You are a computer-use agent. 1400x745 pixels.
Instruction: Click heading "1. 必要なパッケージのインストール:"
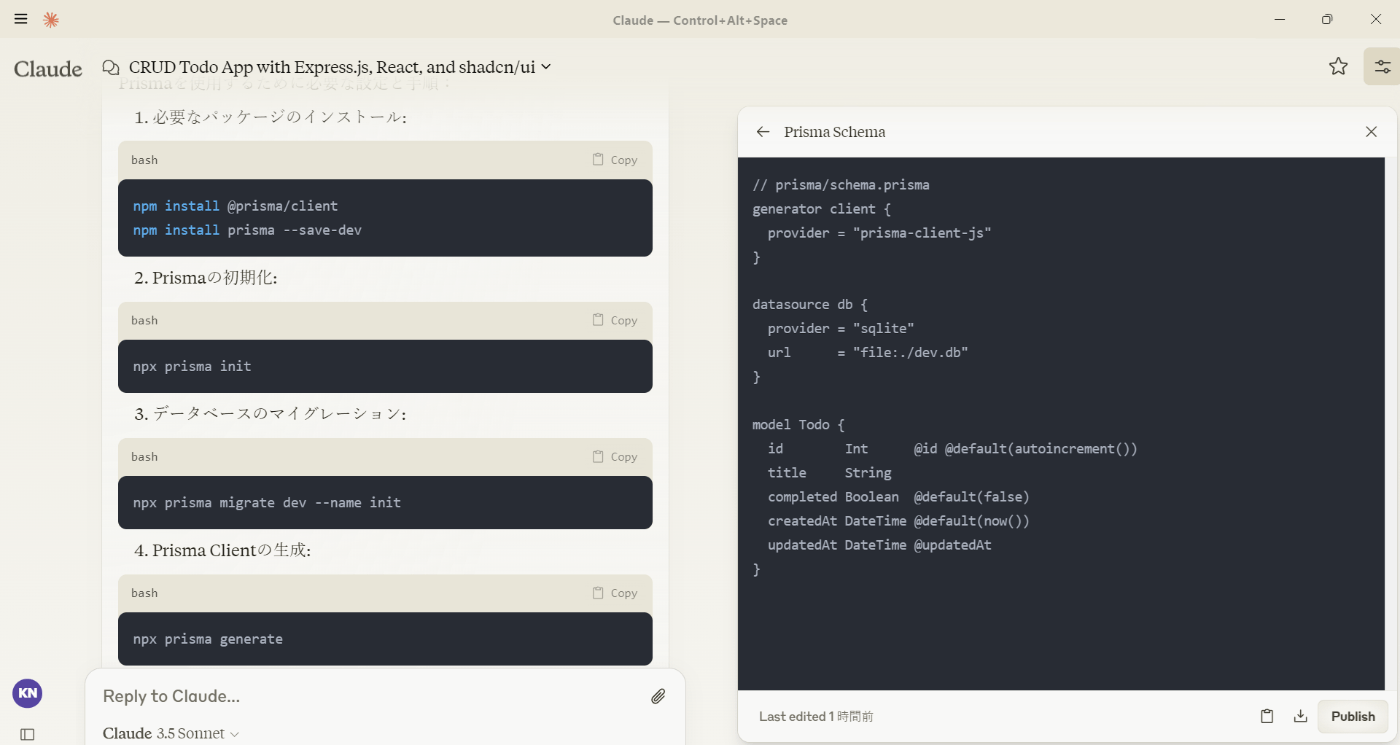click(270, 118)
